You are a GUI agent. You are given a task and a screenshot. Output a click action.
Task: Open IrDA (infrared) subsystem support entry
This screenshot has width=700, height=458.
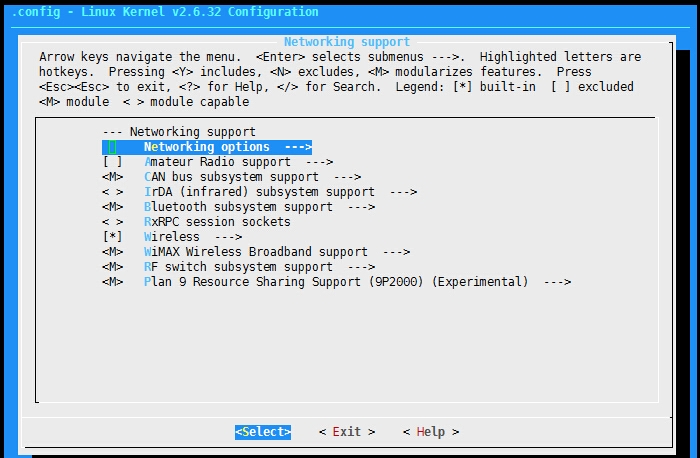pyautogui.click(x=259, y=192)
